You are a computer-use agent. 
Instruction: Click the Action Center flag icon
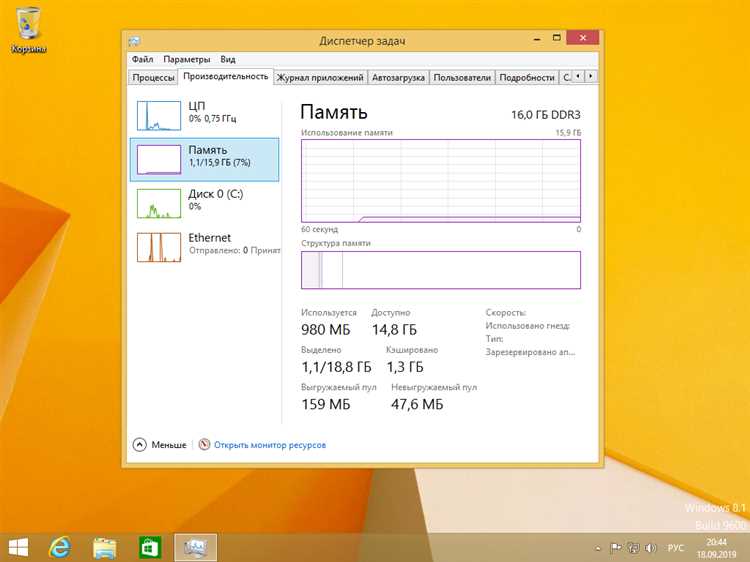(616, 548)
